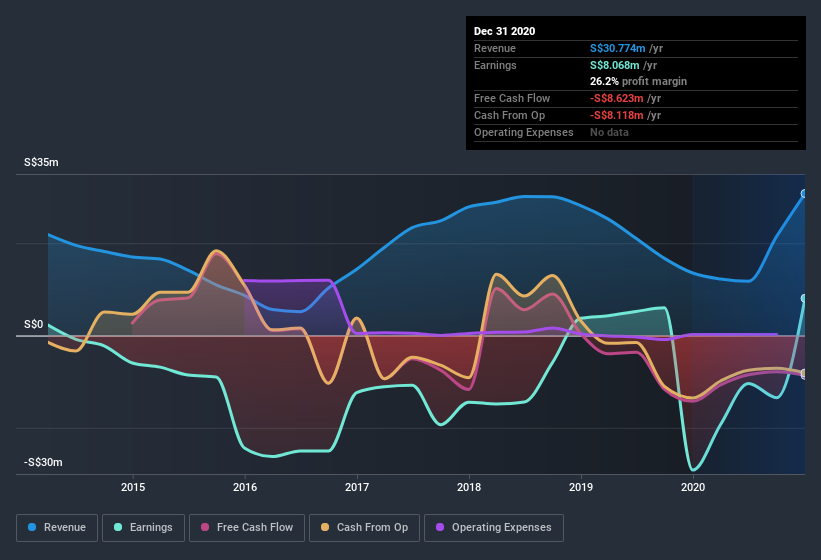Click the Revenue row label in tooltip
The width and height of the screenshot is (821, 560).
click(495, 48)
